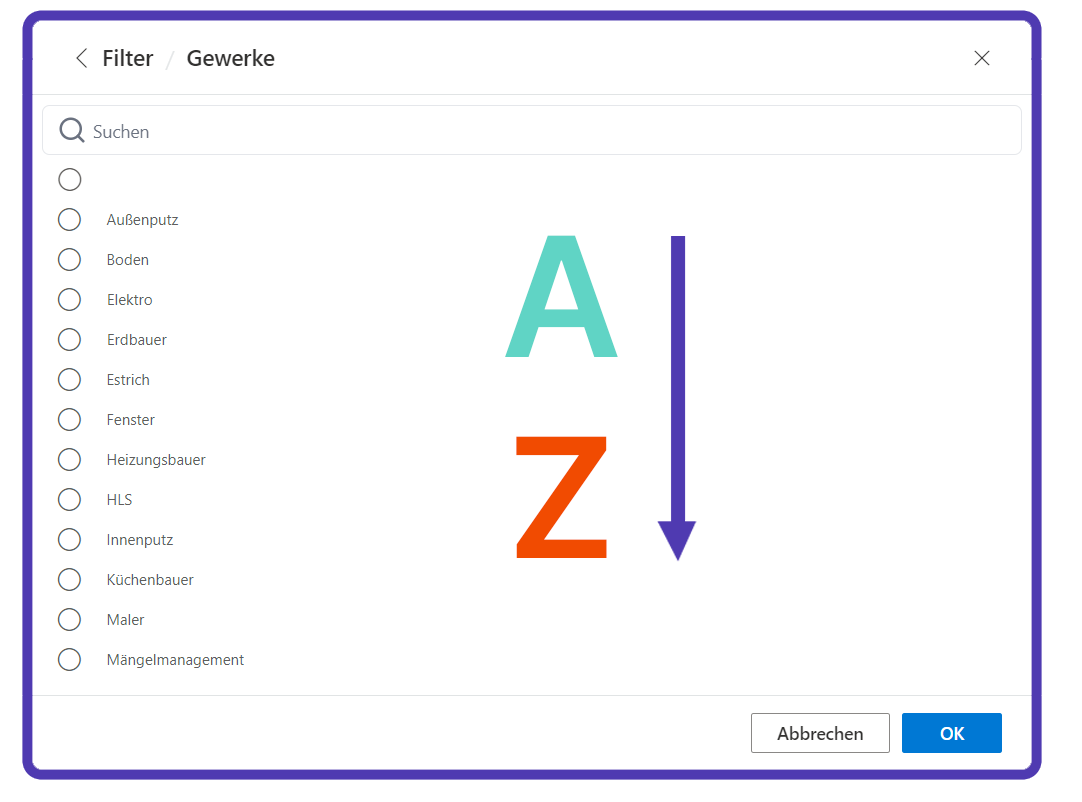Click the magnifying glass search icon
Image resolution: width=1082 pixels, height=802 pixels.
[71, 131]
